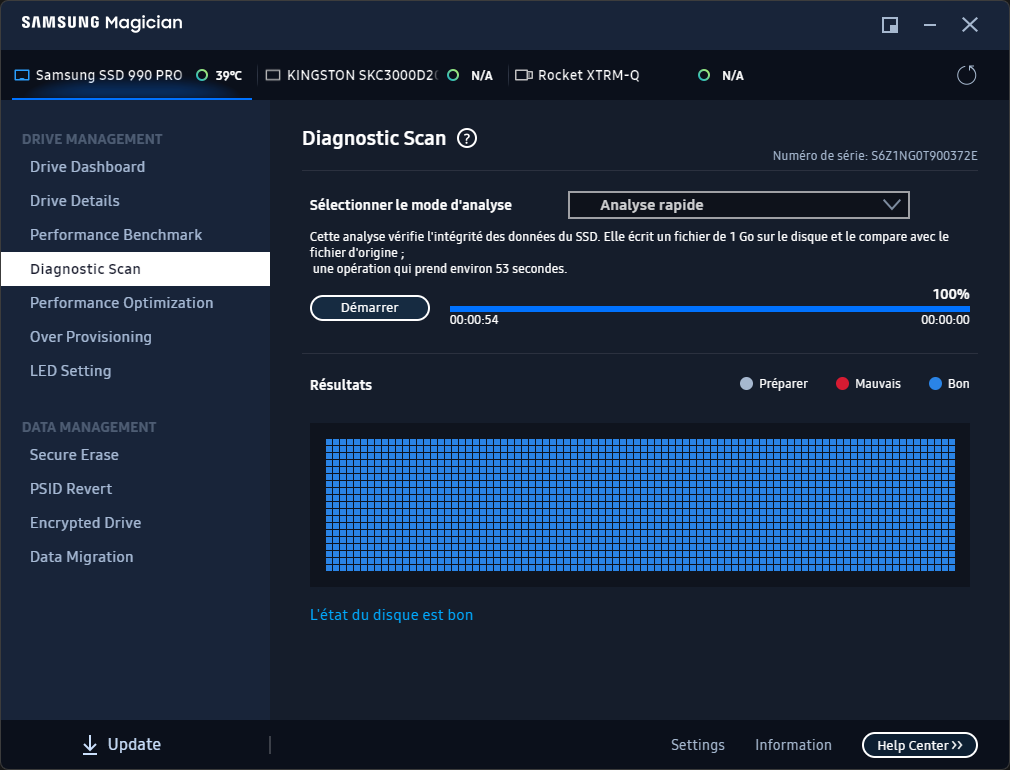Close the Samsung Magician window

(x=969, y=25)
